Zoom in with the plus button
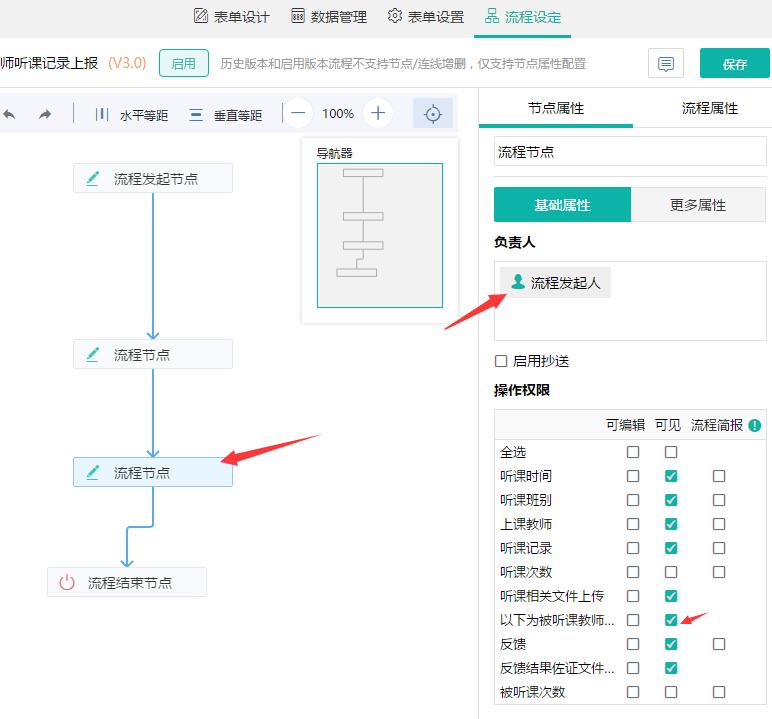 coord(378,113)
